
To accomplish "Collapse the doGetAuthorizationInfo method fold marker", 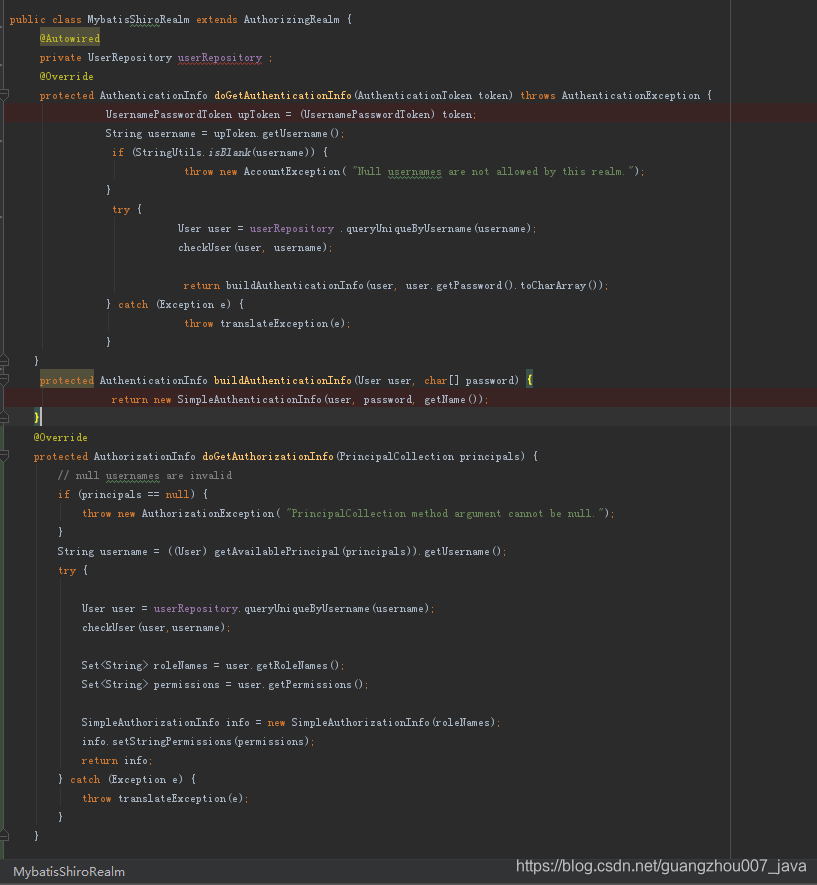I will [x=4, y=455].
